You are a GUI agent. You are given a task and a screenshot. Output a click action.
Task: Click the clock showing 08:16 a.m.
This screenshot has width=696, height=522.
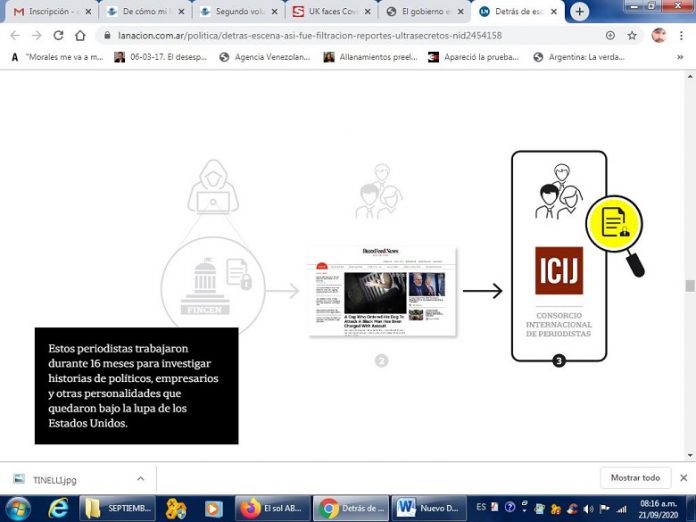[x=659, y=509]
